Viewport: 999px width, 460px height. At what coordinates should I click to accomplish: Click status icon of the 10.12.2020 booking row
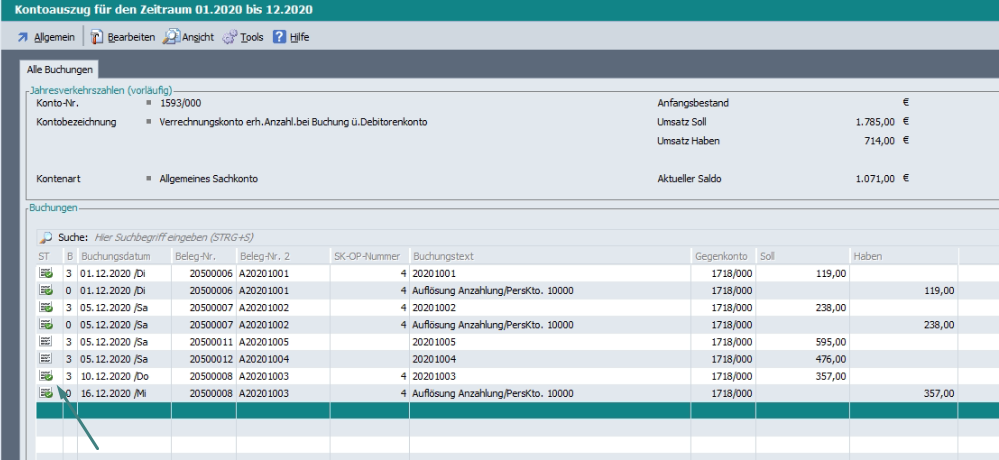(x=45, y=376)
